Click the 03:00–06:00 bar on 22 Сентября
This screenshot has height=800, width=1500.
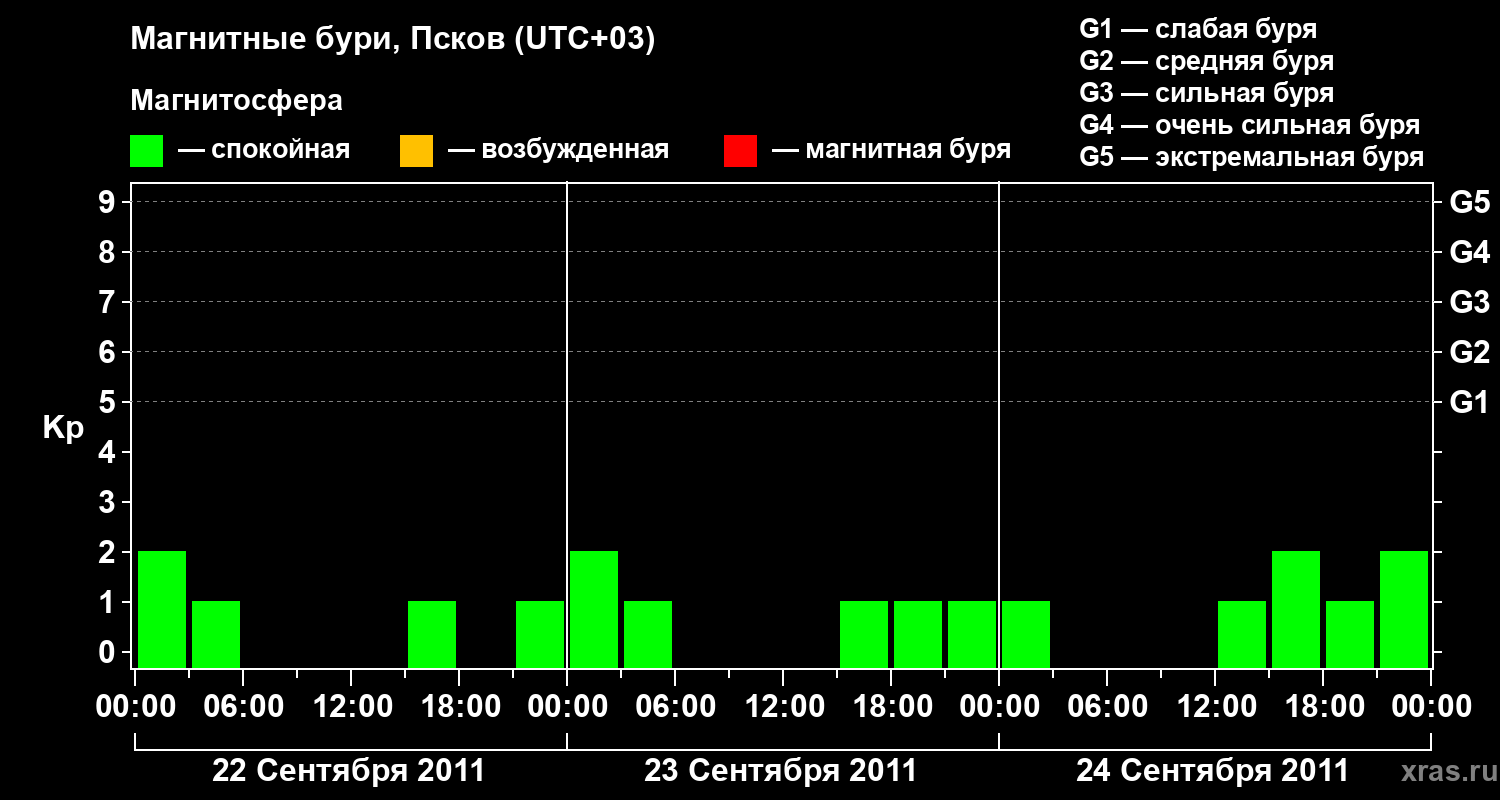point(216,634)
